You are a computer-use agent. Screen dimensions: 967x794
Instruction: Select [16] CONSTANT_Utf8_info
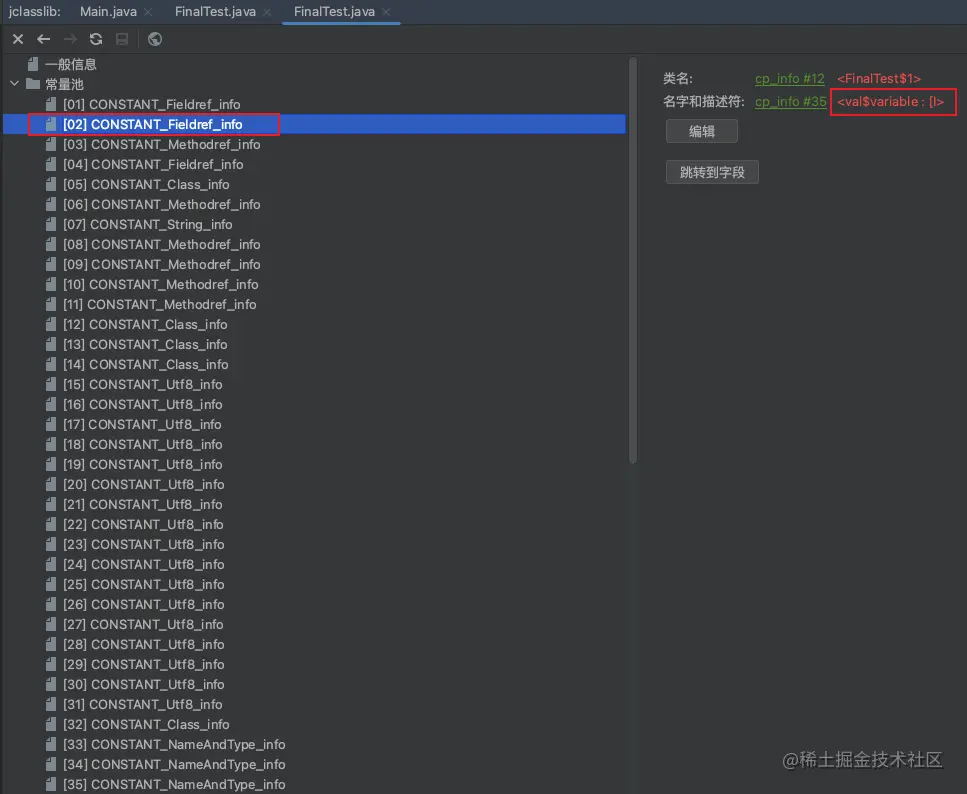(142, 404)
